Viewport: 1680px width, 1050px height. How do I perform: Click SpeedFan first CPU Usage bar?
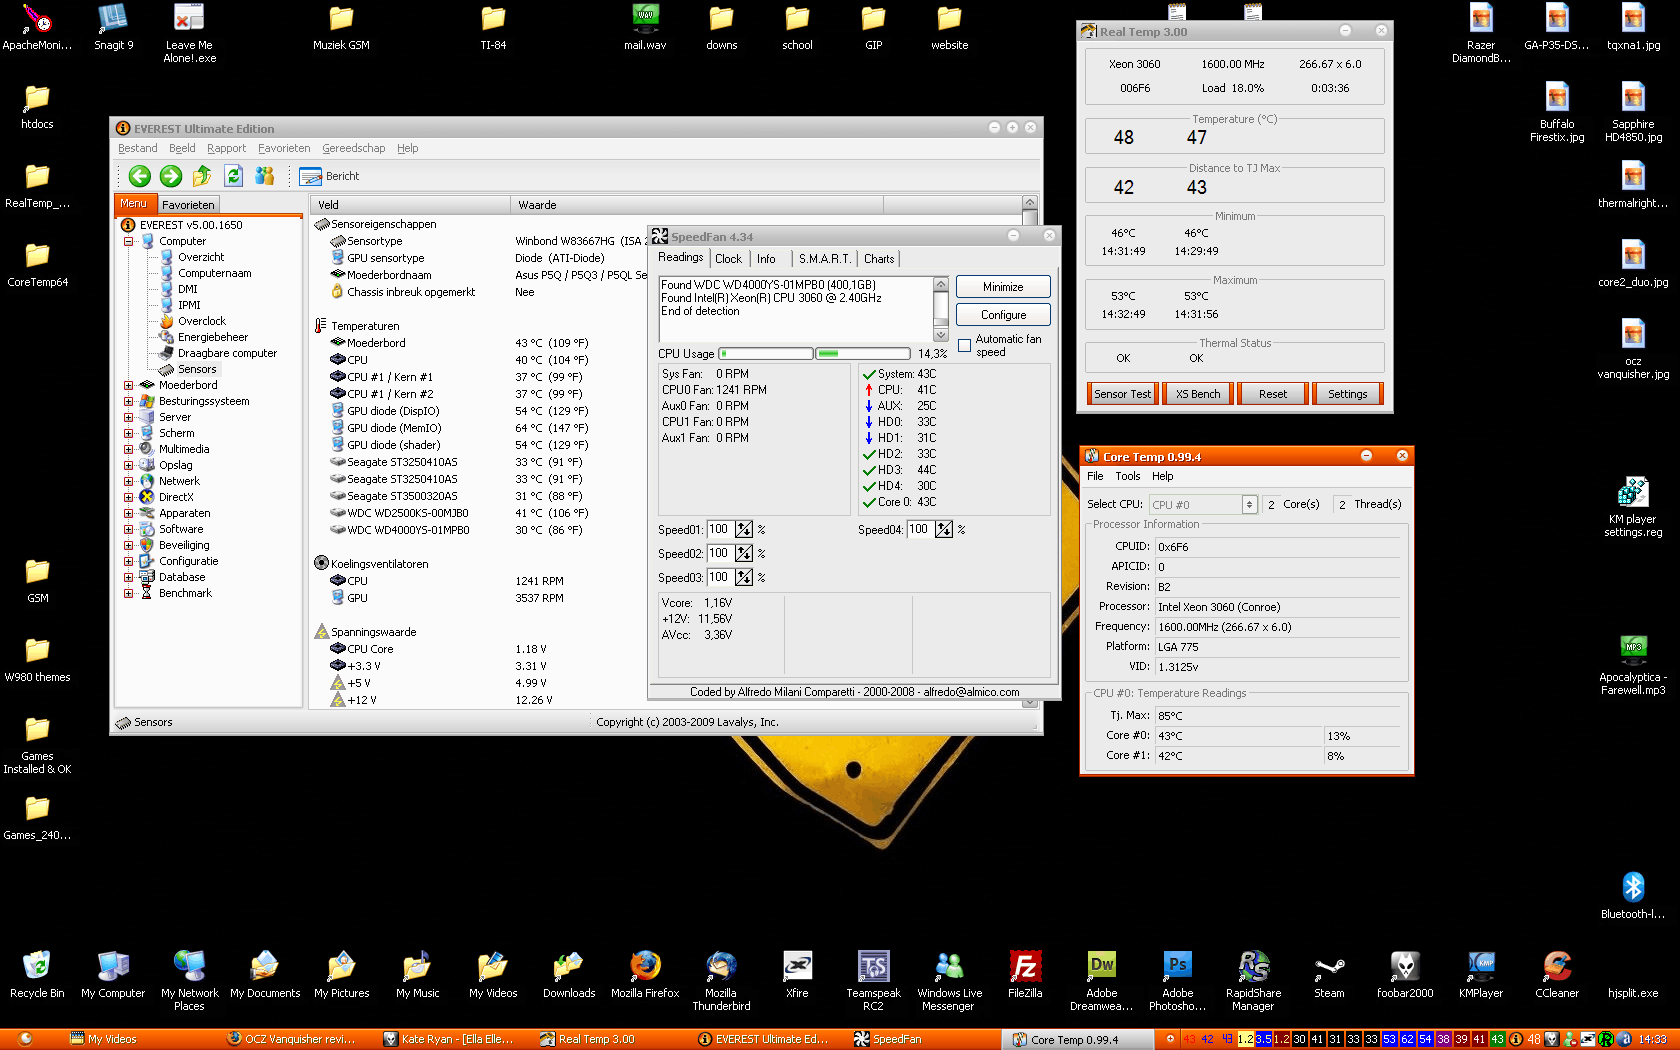tap(765, 354)
